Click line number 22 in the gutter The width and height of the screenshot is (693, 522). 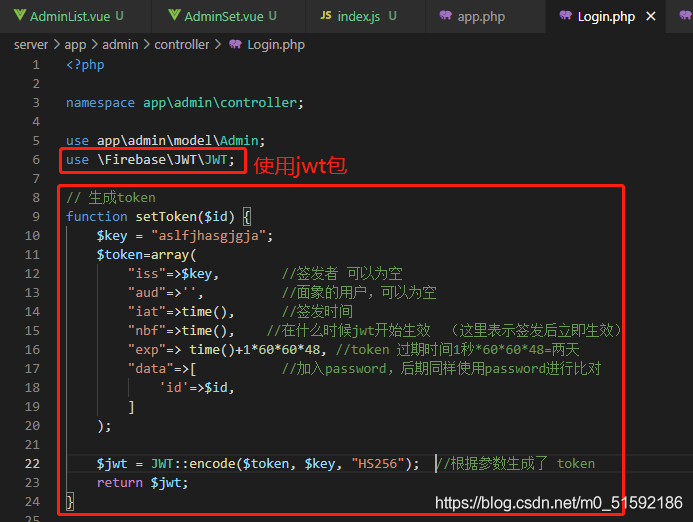point(32,464)
